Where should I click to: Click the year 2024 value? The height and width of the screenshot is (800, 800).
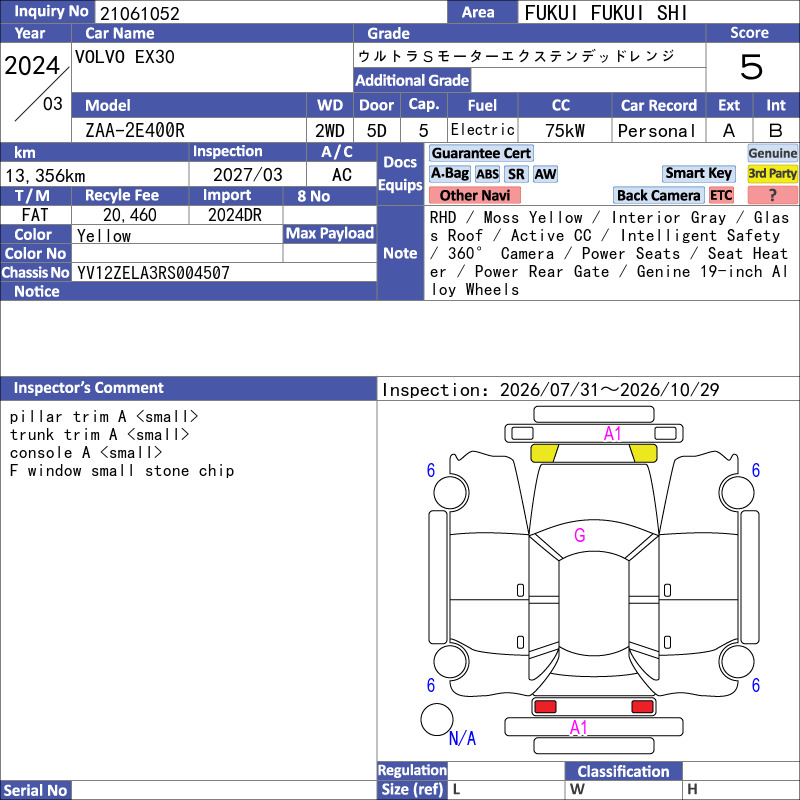tap(32, 66)
